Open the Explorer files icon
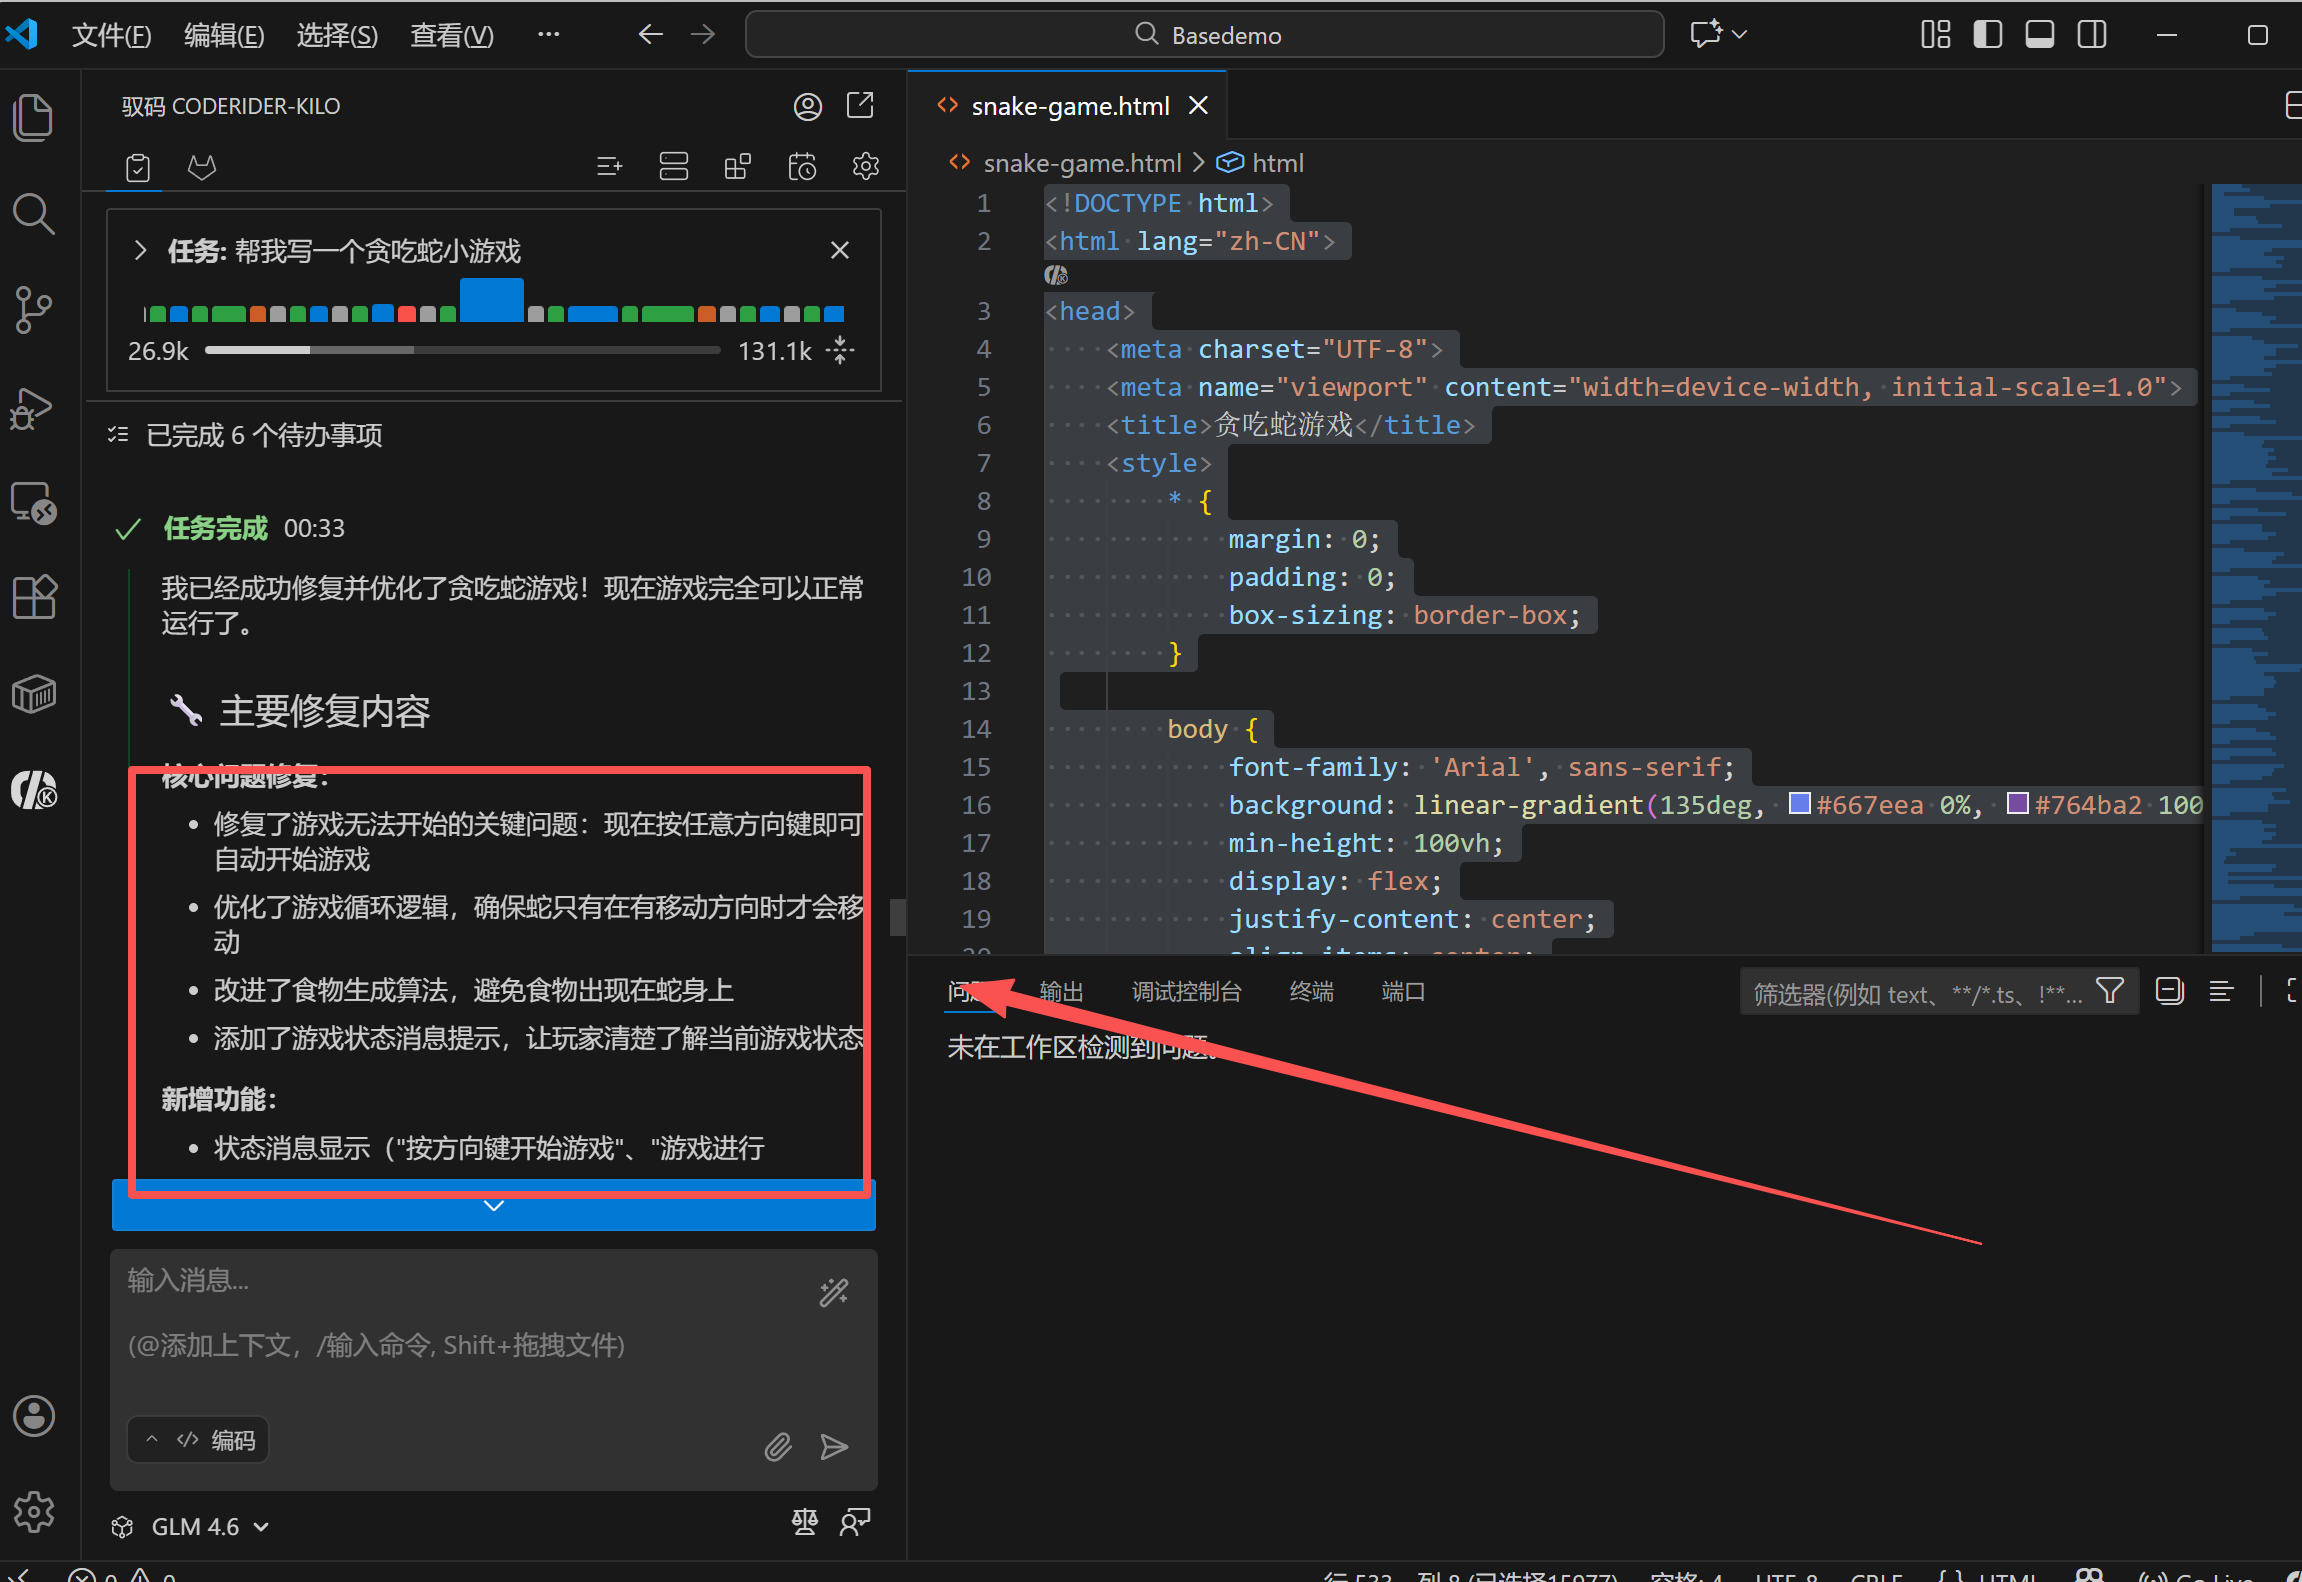The width and height of the screenshot is (2302, 1582). pyautogui.click(x=33, y=117)
